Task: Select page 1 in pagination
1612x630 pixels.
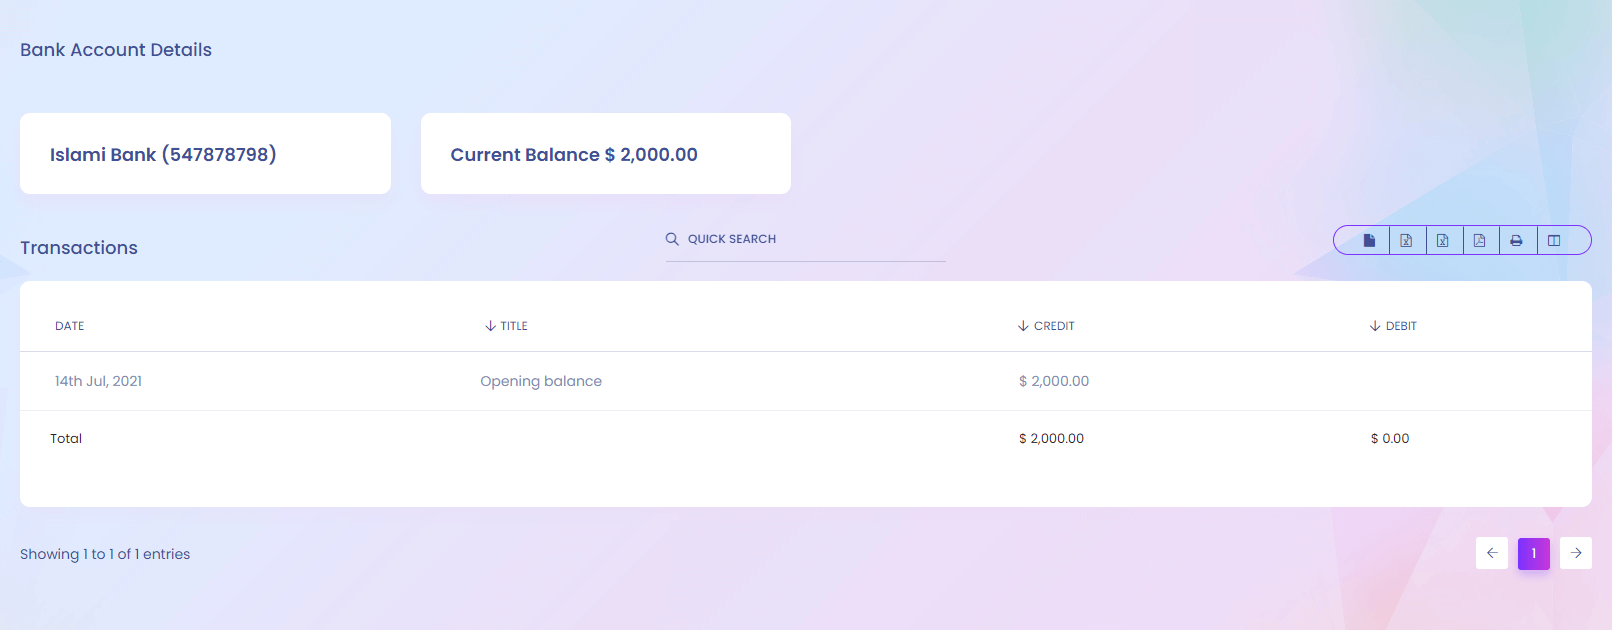Action: coord(1534,553)
